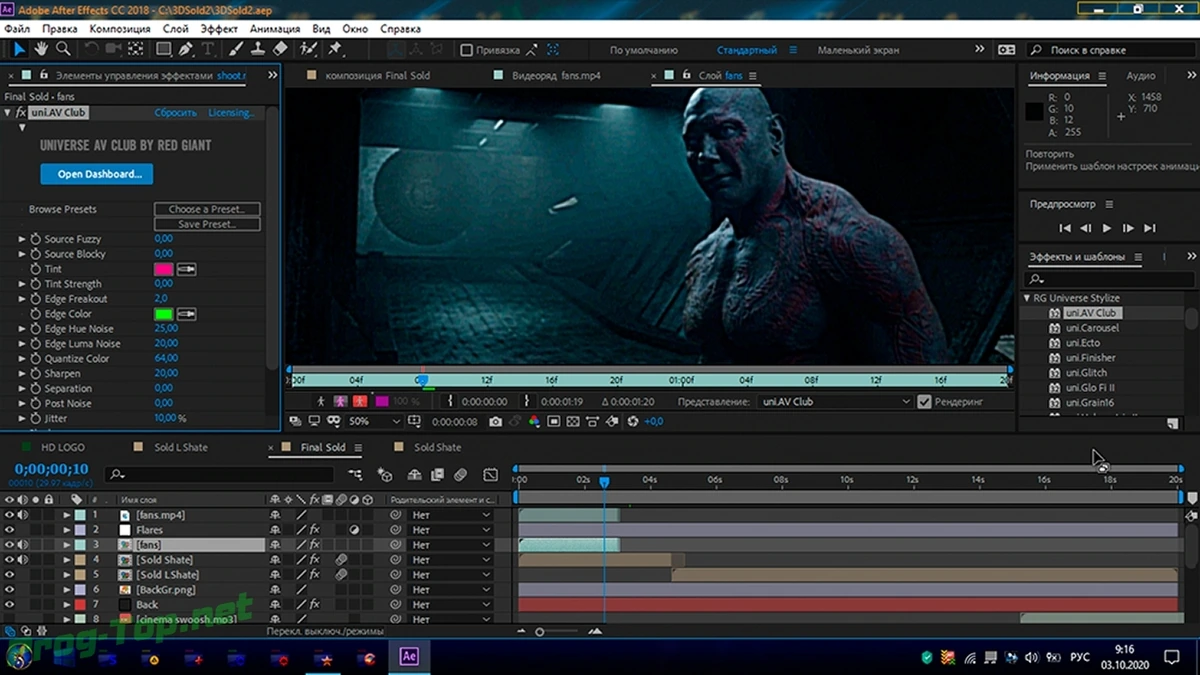
Task: Open the Файл menu
Action: tap(17, 29)
